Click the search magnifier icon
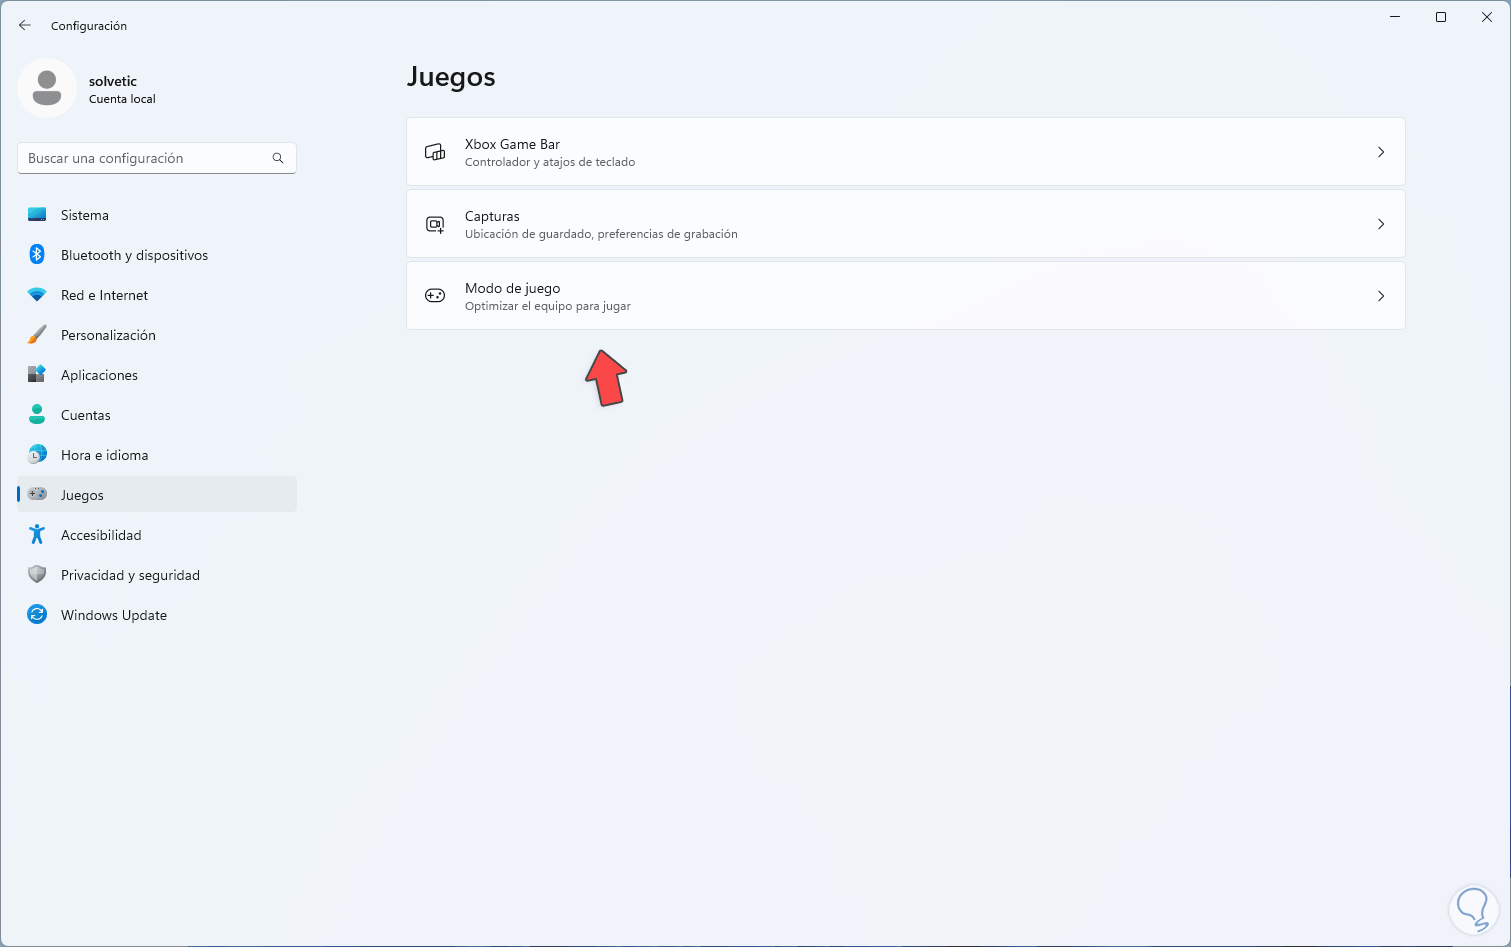The width and height of the screenshot is (1511, 947). tap(278, 158)
